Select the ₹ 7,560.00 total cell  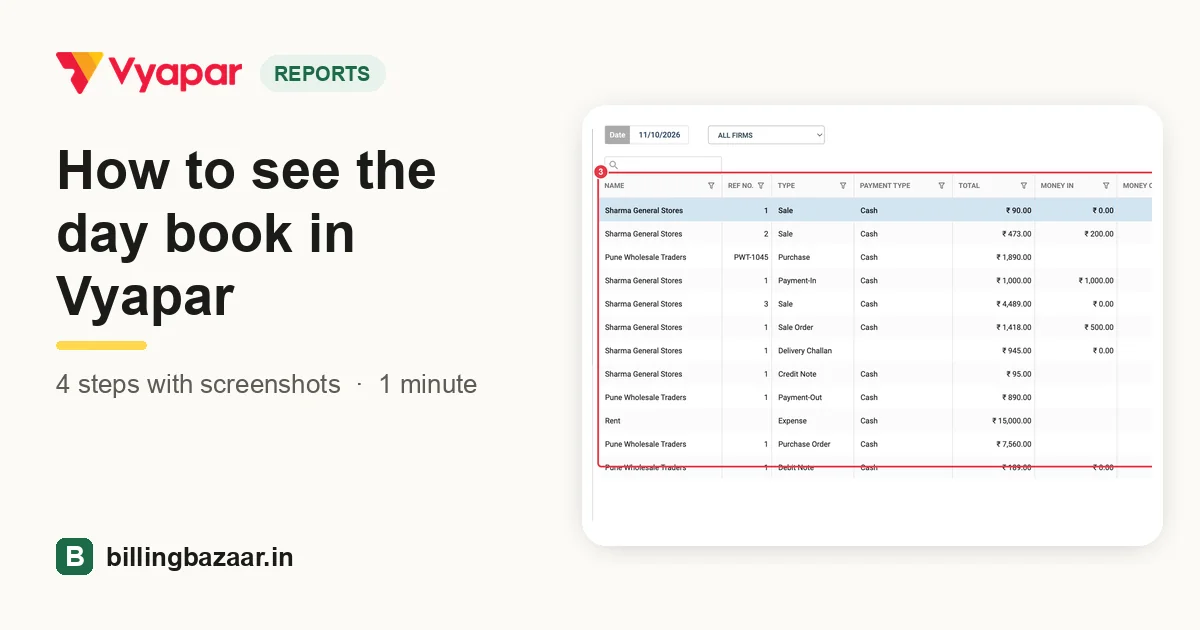(1013, 444)
